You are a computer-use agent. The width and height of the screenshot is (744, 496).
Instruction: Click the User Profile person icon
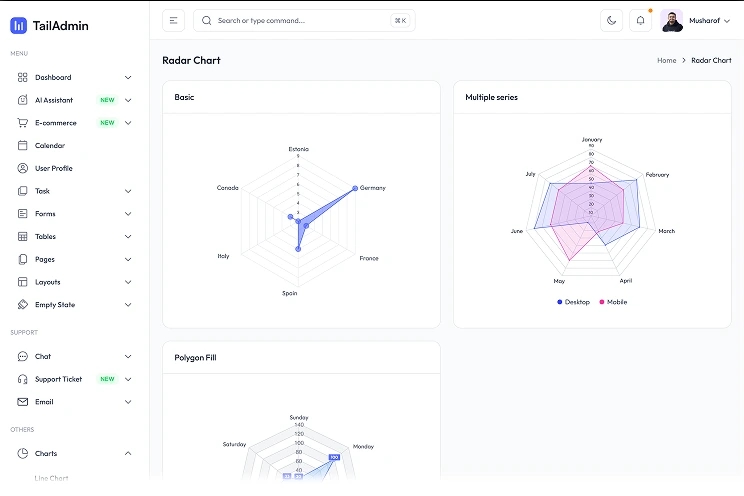click(22, 168)
